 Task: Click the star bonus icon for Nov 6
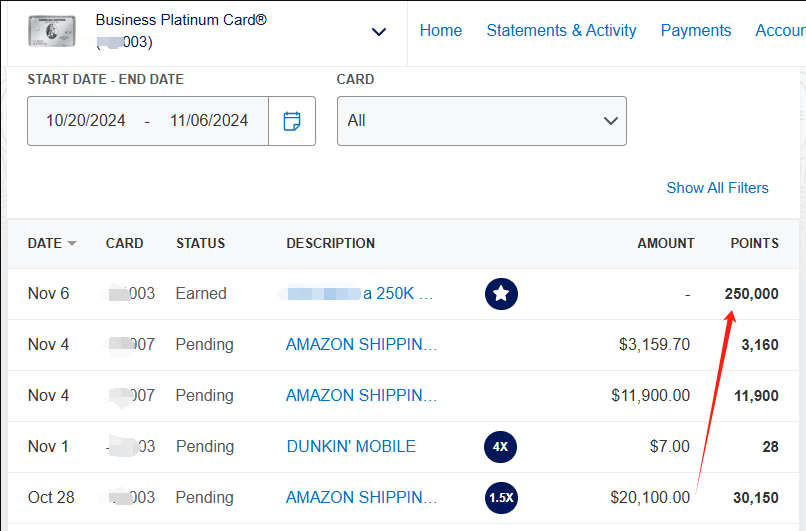click(x=501, y=294)
